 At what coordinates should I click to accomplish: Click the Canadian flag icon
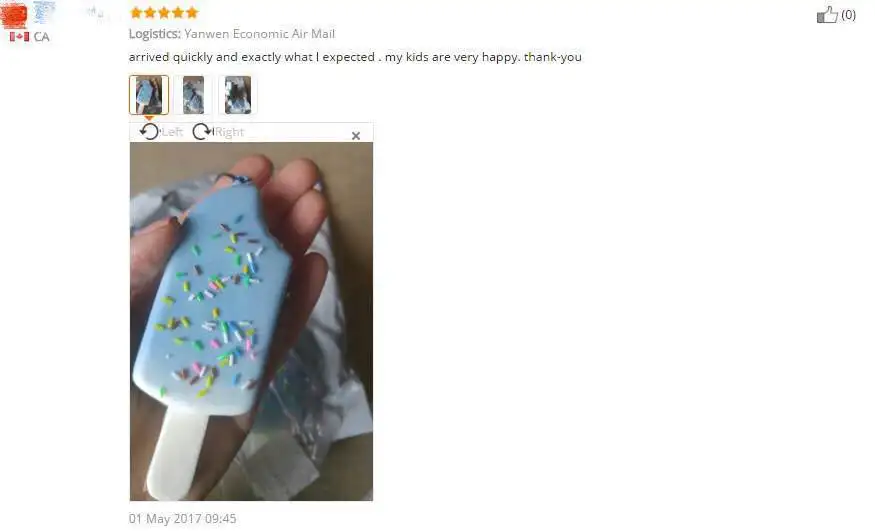(x=19, y=37)
